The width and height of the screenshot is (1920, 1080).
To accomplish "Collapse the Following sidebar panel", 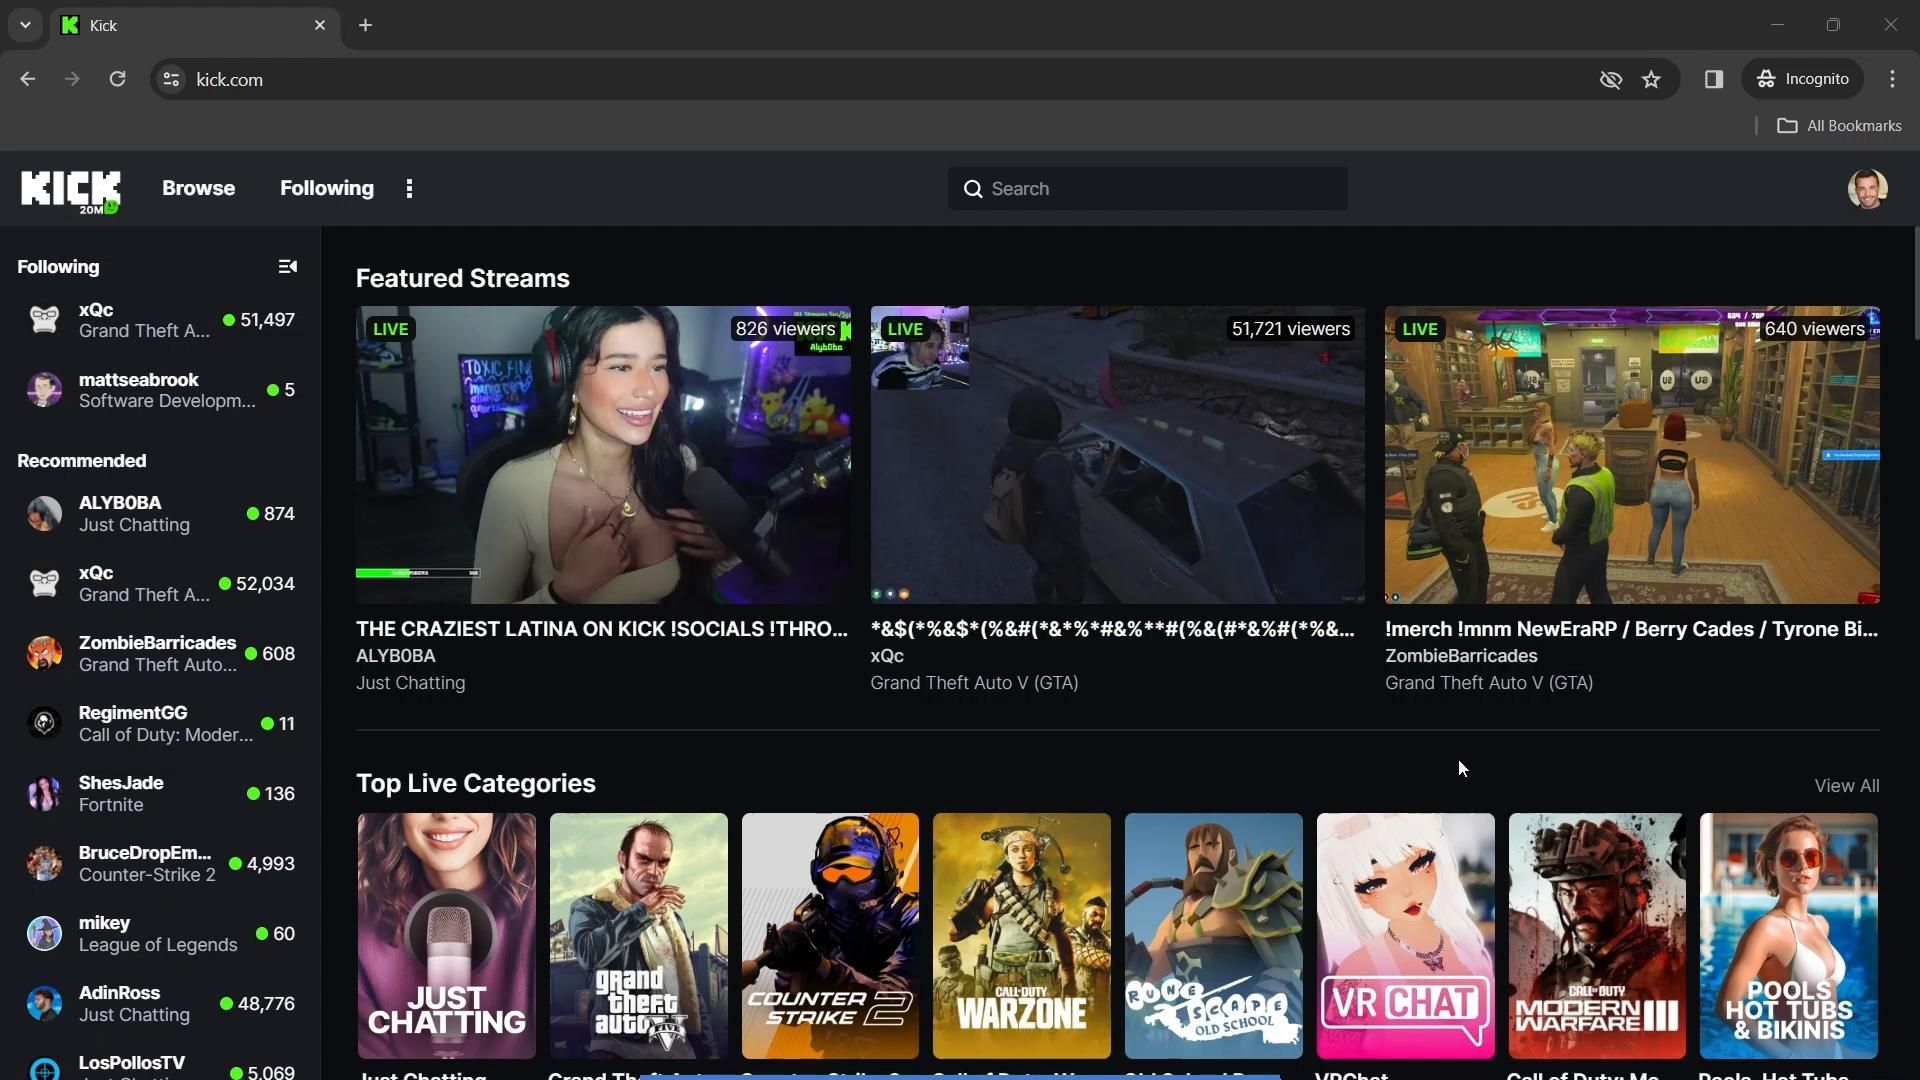I will click(287, 267).
